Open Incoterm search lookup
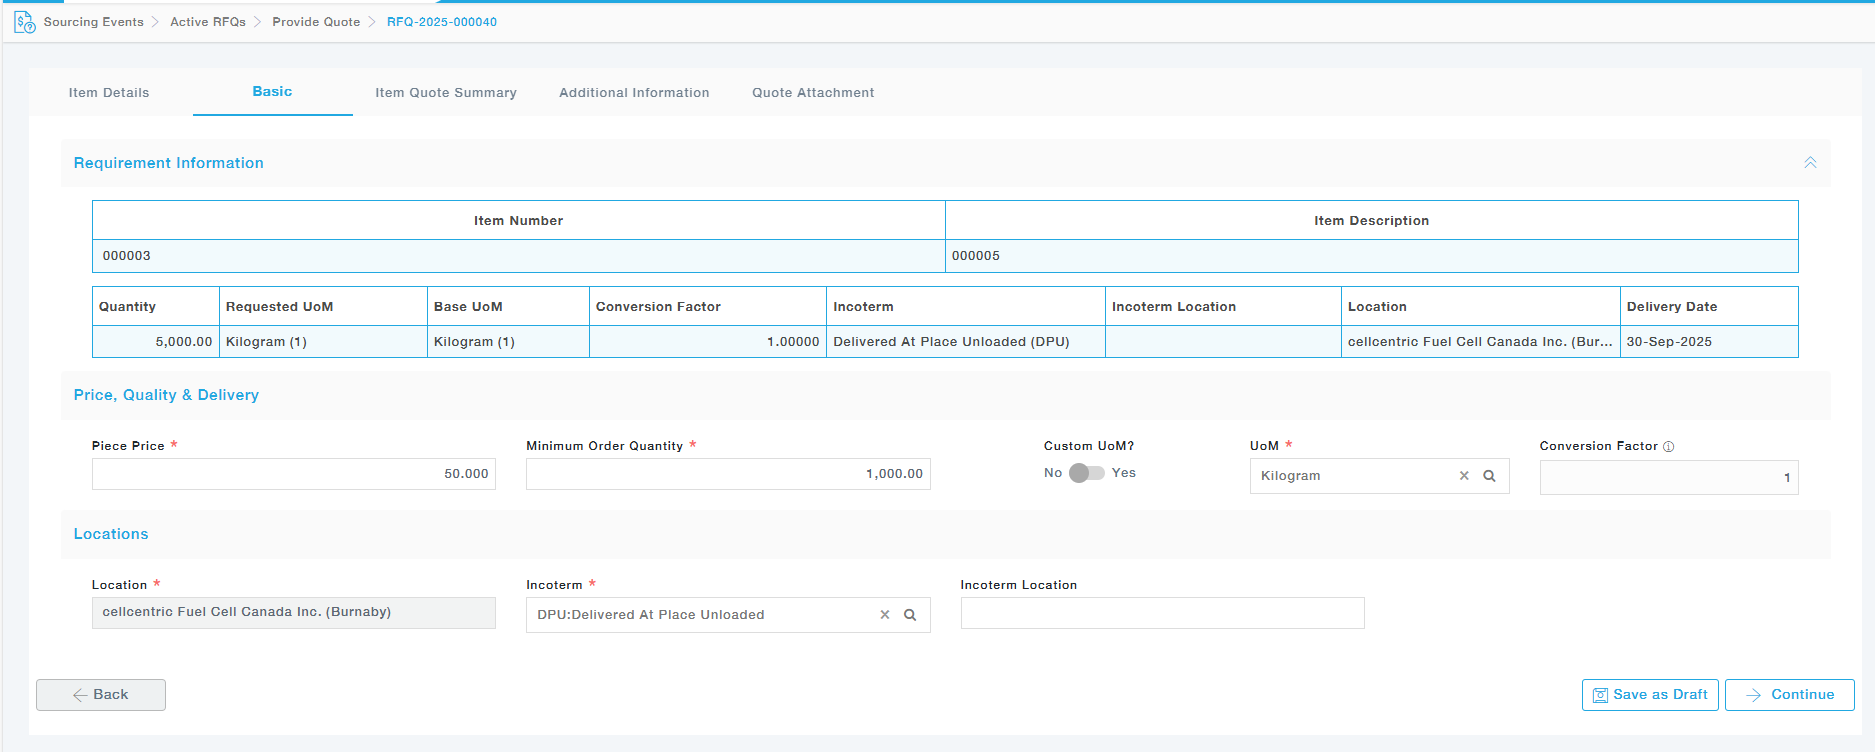 [x=910, y=615]
